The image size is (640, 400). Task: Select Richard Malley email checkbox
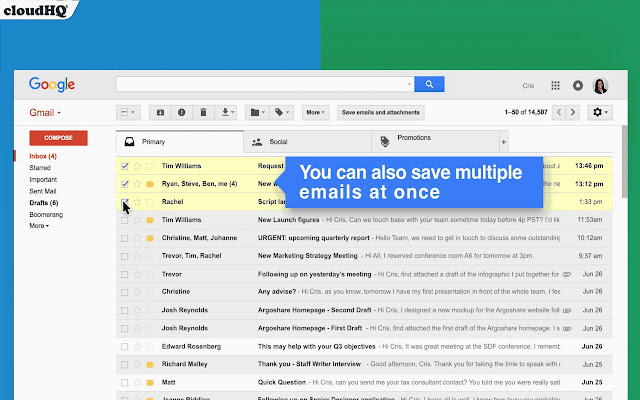point(124,364)
